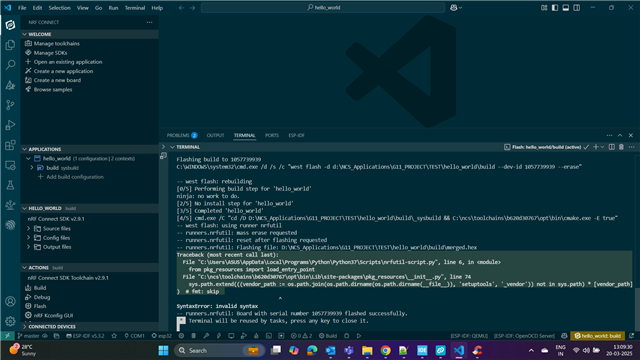Click the master branch in status bar
640x360 pixels.
tap(28, 336)
